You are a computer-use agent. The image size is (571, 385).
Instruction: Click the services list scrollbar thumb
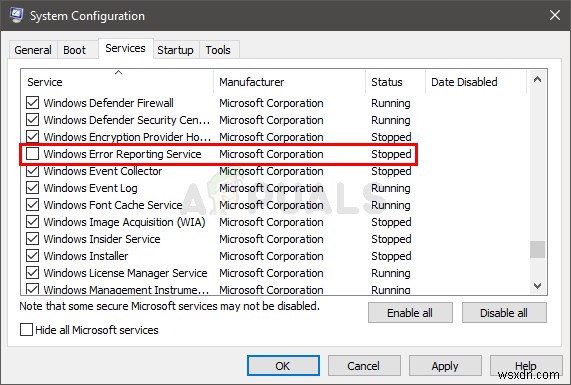(537, 250)
